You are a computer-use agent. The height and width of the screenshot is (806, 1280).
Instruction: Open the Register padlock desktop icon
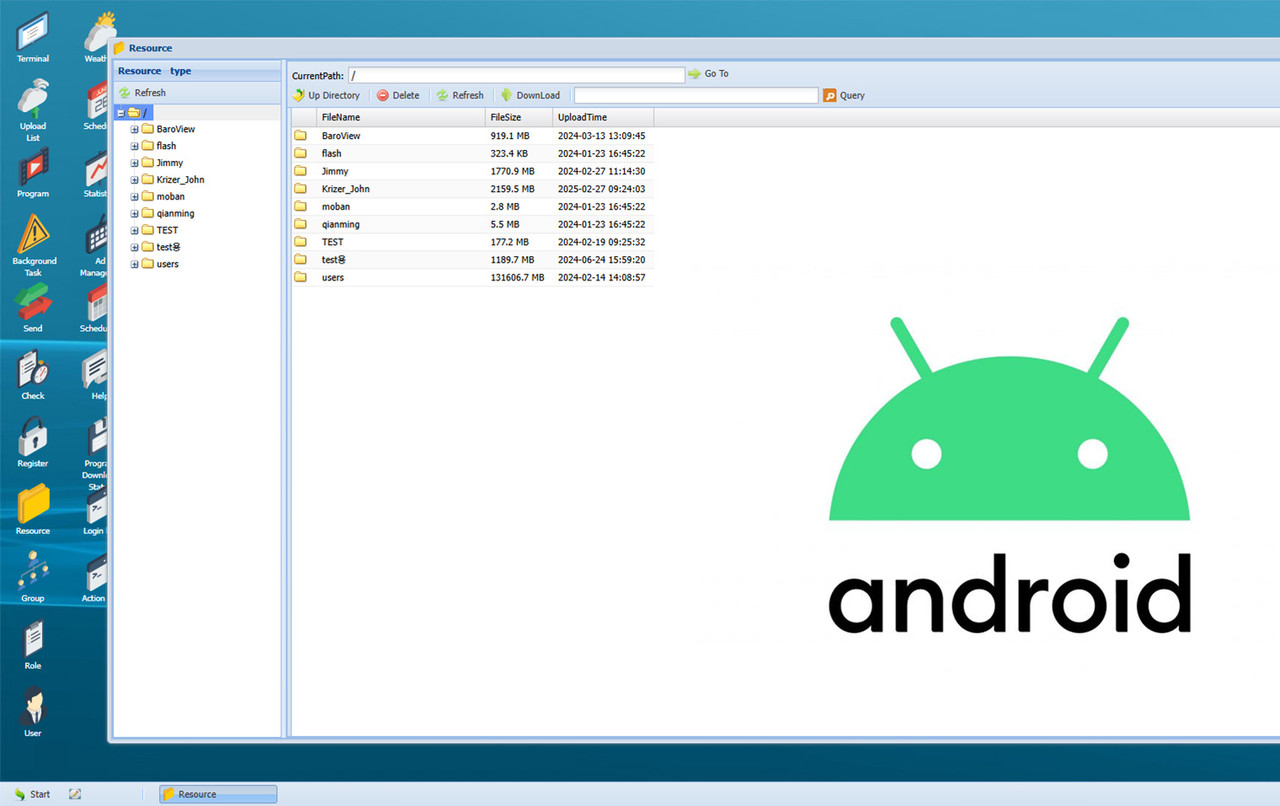click(x=33, y=442)
